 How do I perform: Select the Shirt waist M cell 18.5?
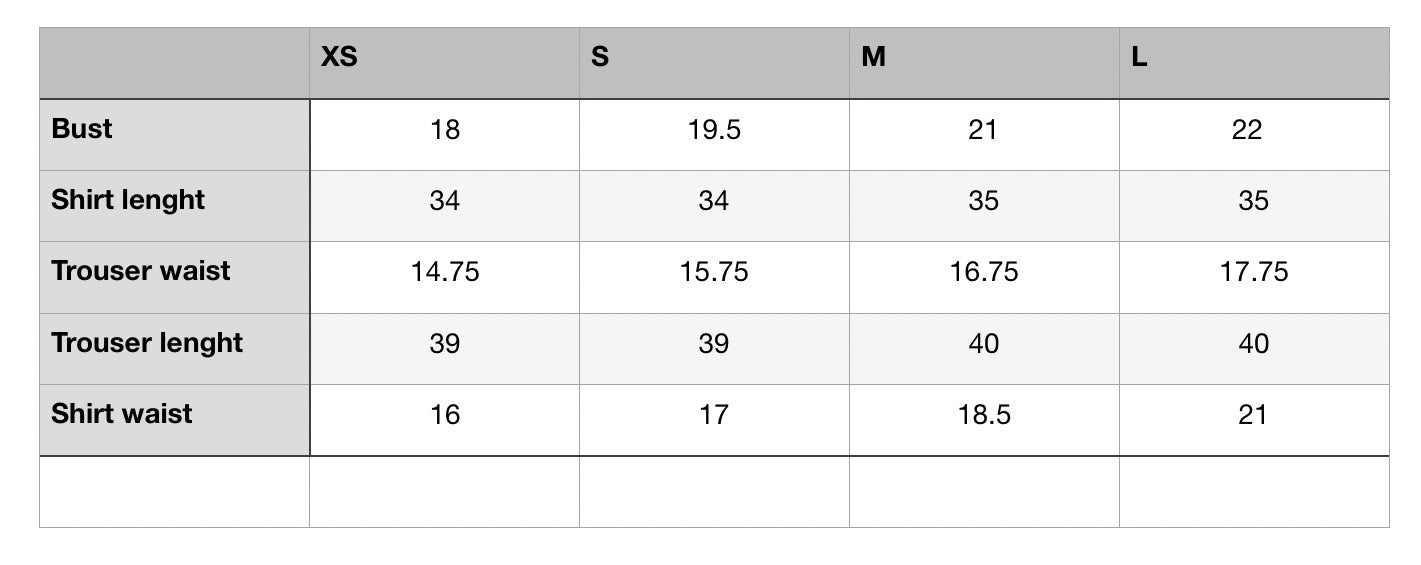pyautogui.click(x=984, y=419)
